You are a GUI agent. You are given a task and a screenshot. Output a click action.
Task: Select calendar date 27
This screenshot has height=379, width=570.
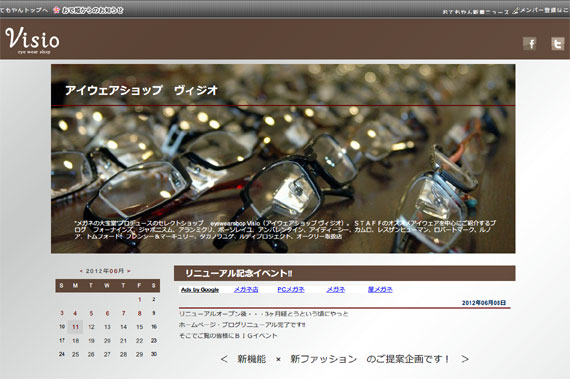point(107,354)
